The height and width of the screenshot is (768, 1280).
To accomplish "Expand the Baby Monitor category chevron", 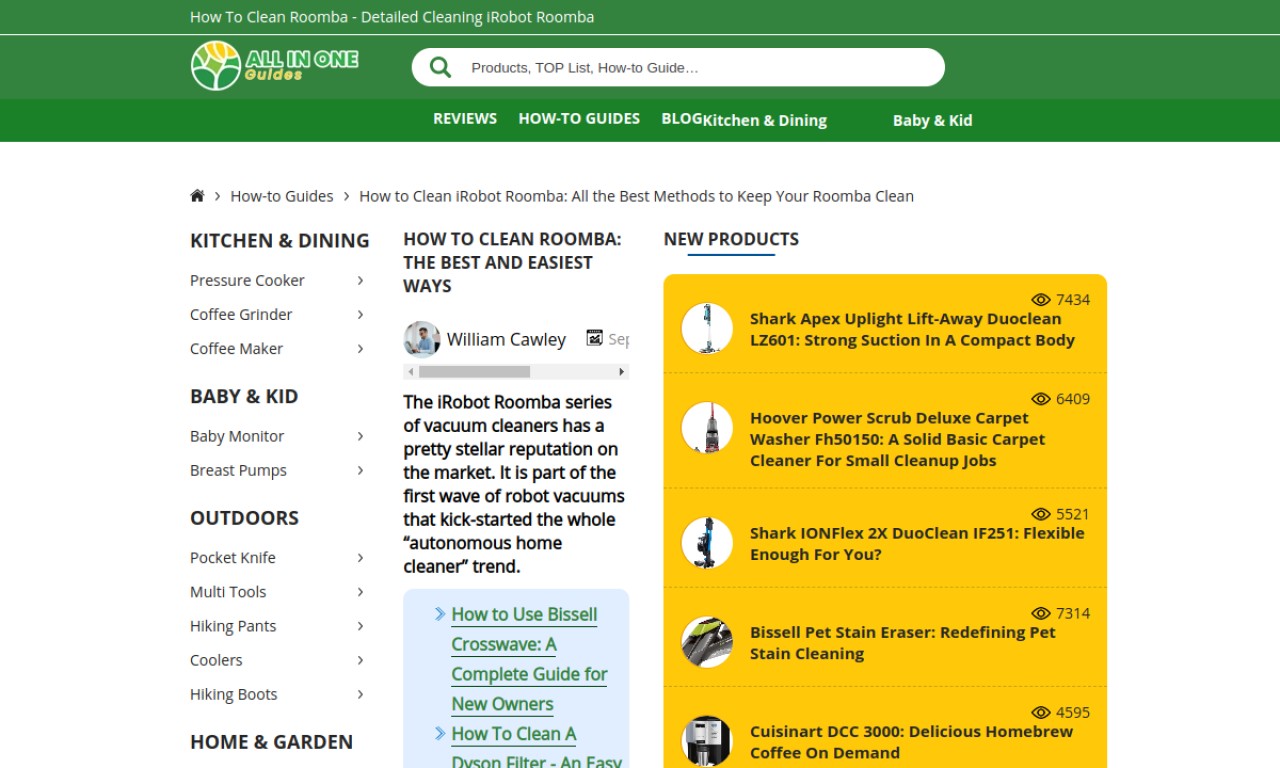I will point(360,436).
